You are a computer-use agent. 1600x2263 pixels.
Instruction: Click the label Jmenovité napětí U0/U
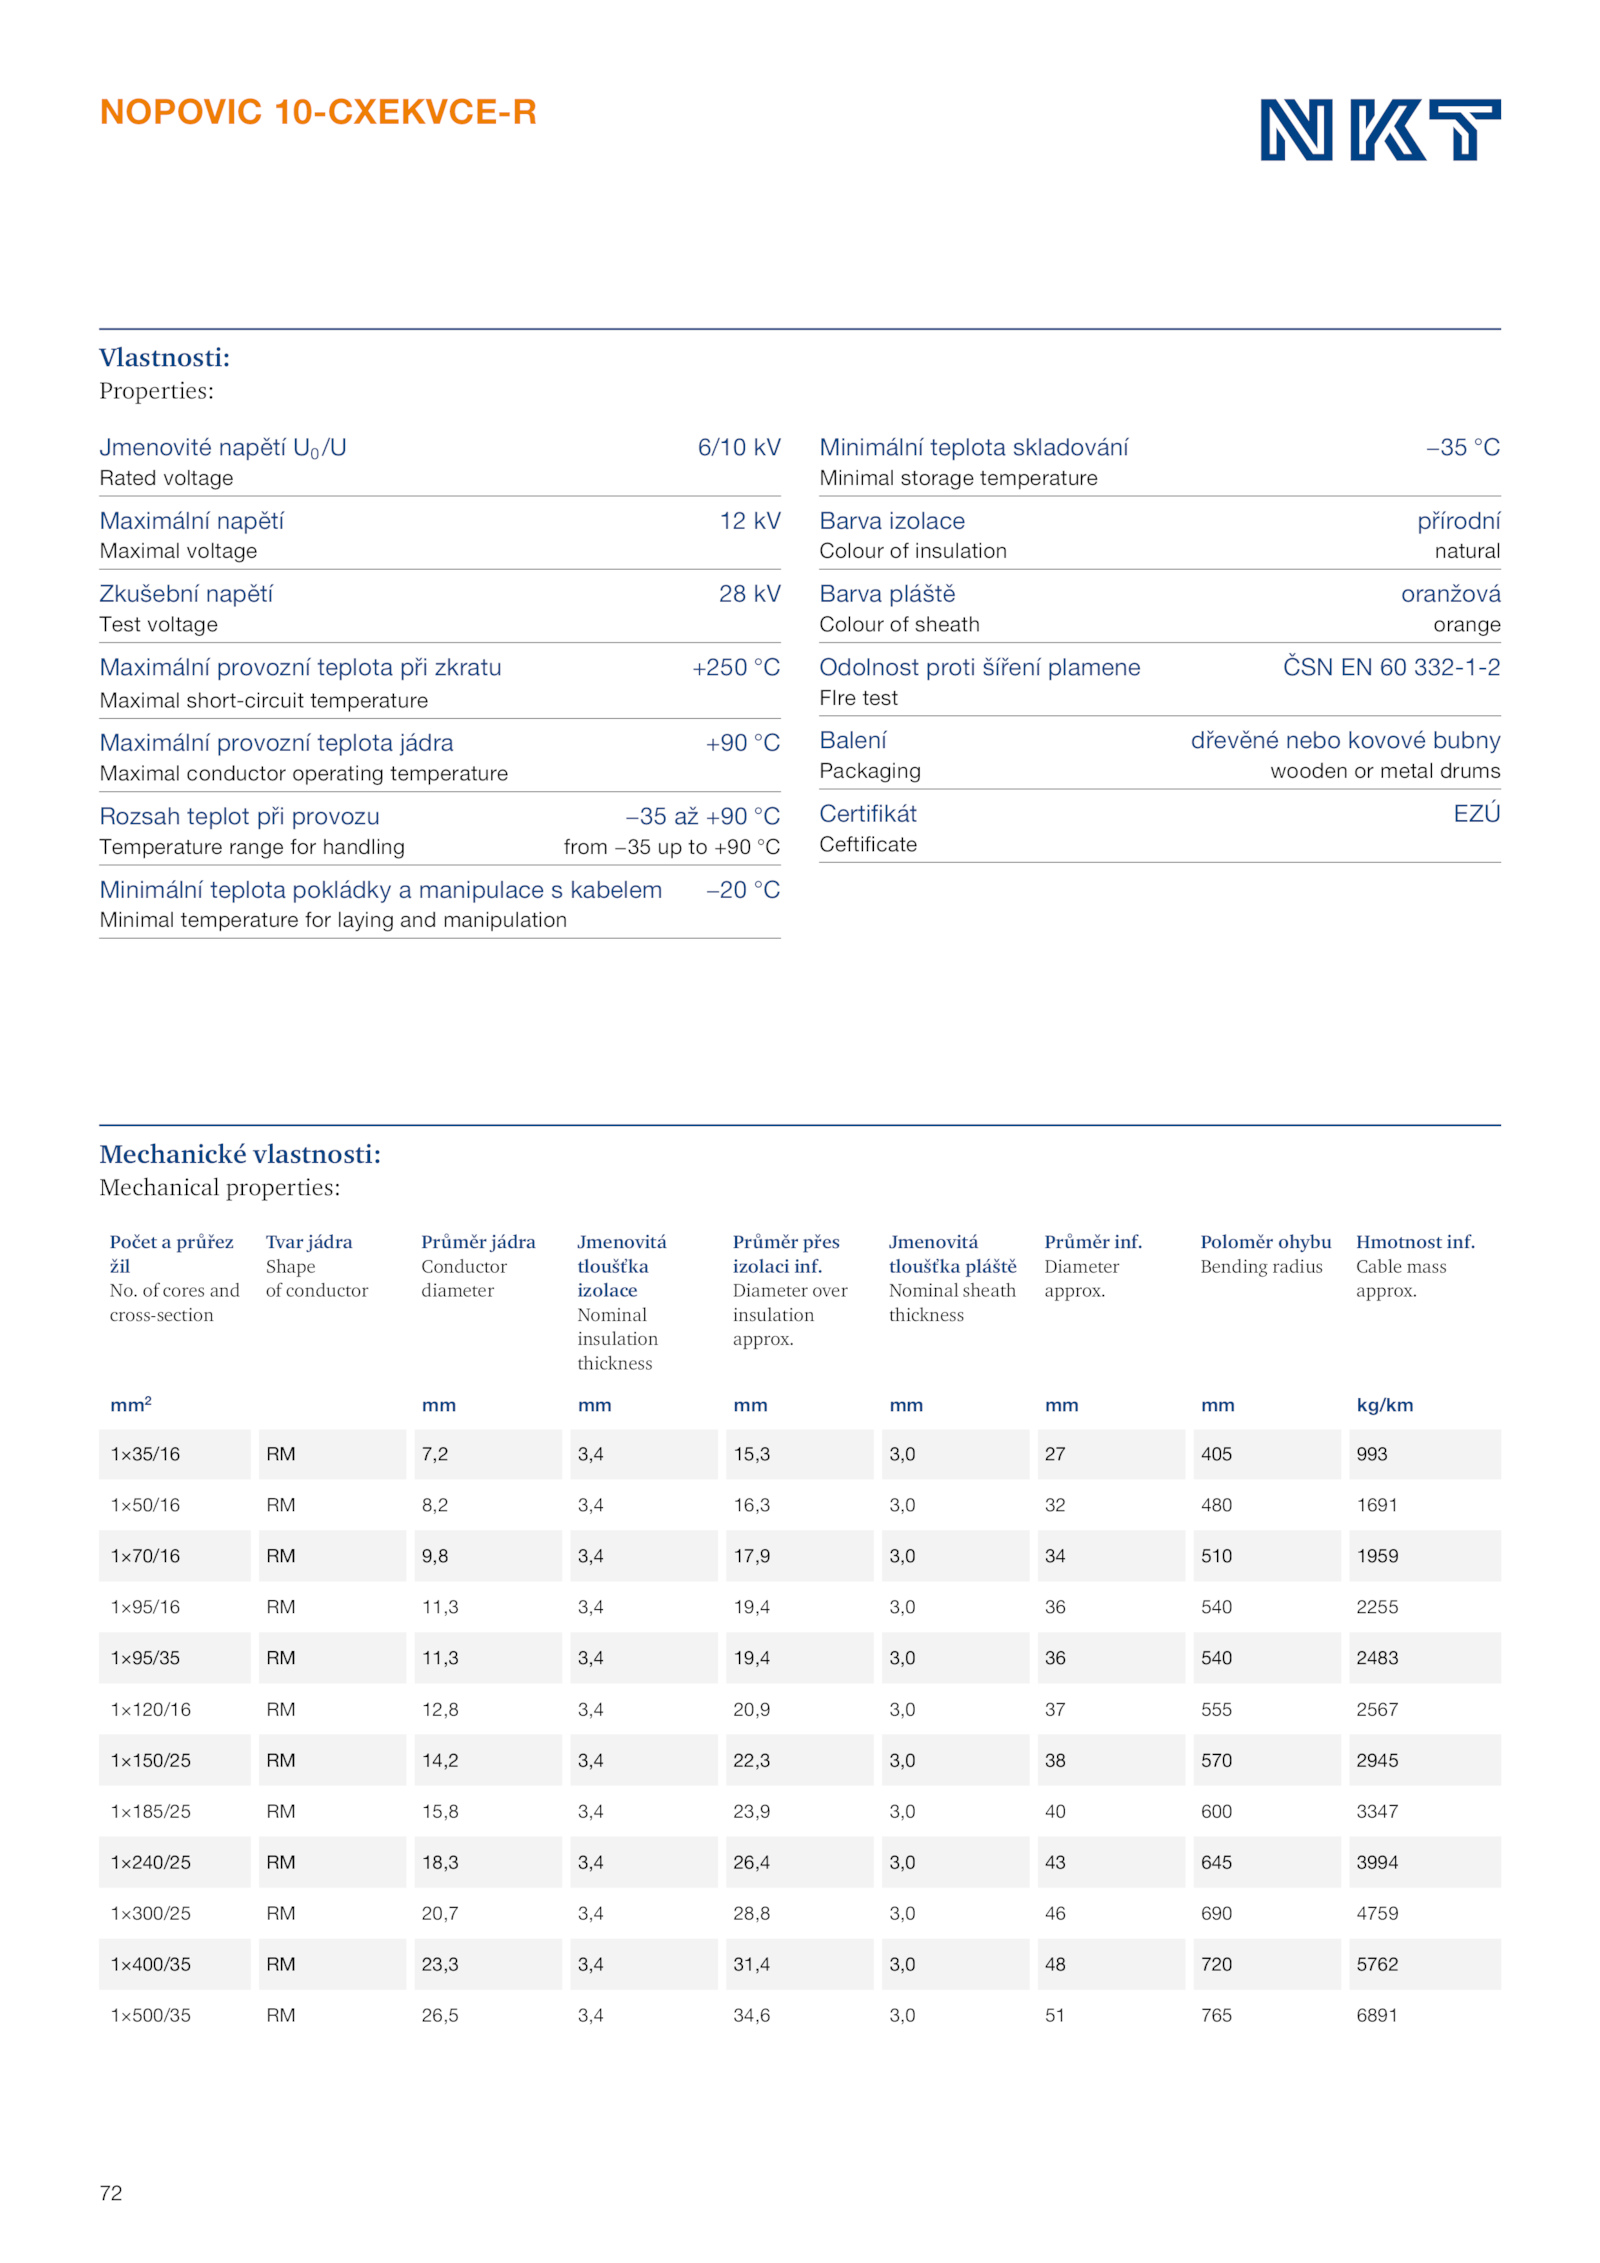(223, 448)
